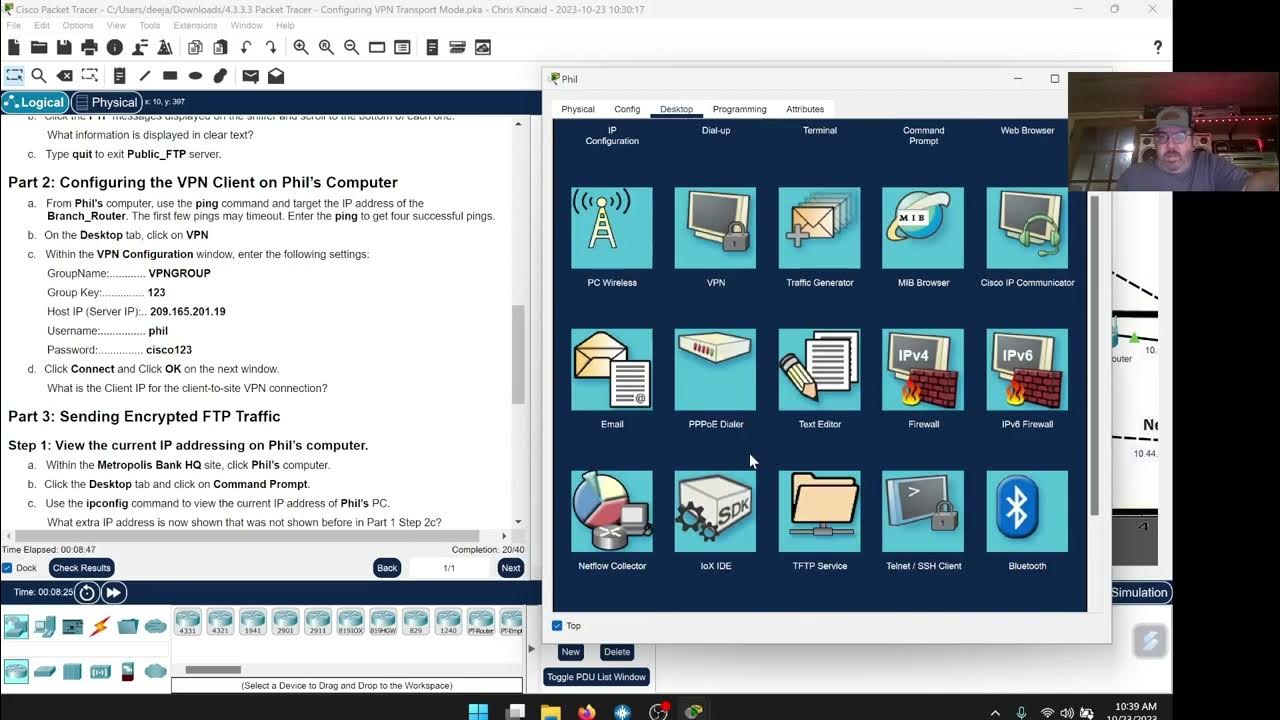Switch to Logical workspace view
The height and width of the screenshot is (720, 1280).
[35, 102]
